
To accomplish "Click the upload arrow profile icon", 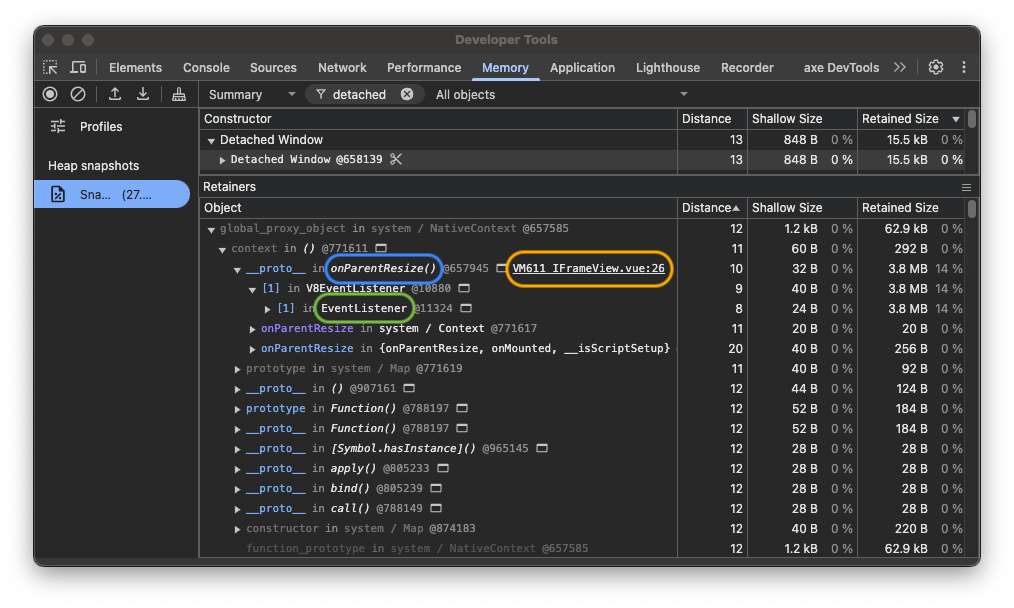I will pyautogui.click(x=114, y=94).
